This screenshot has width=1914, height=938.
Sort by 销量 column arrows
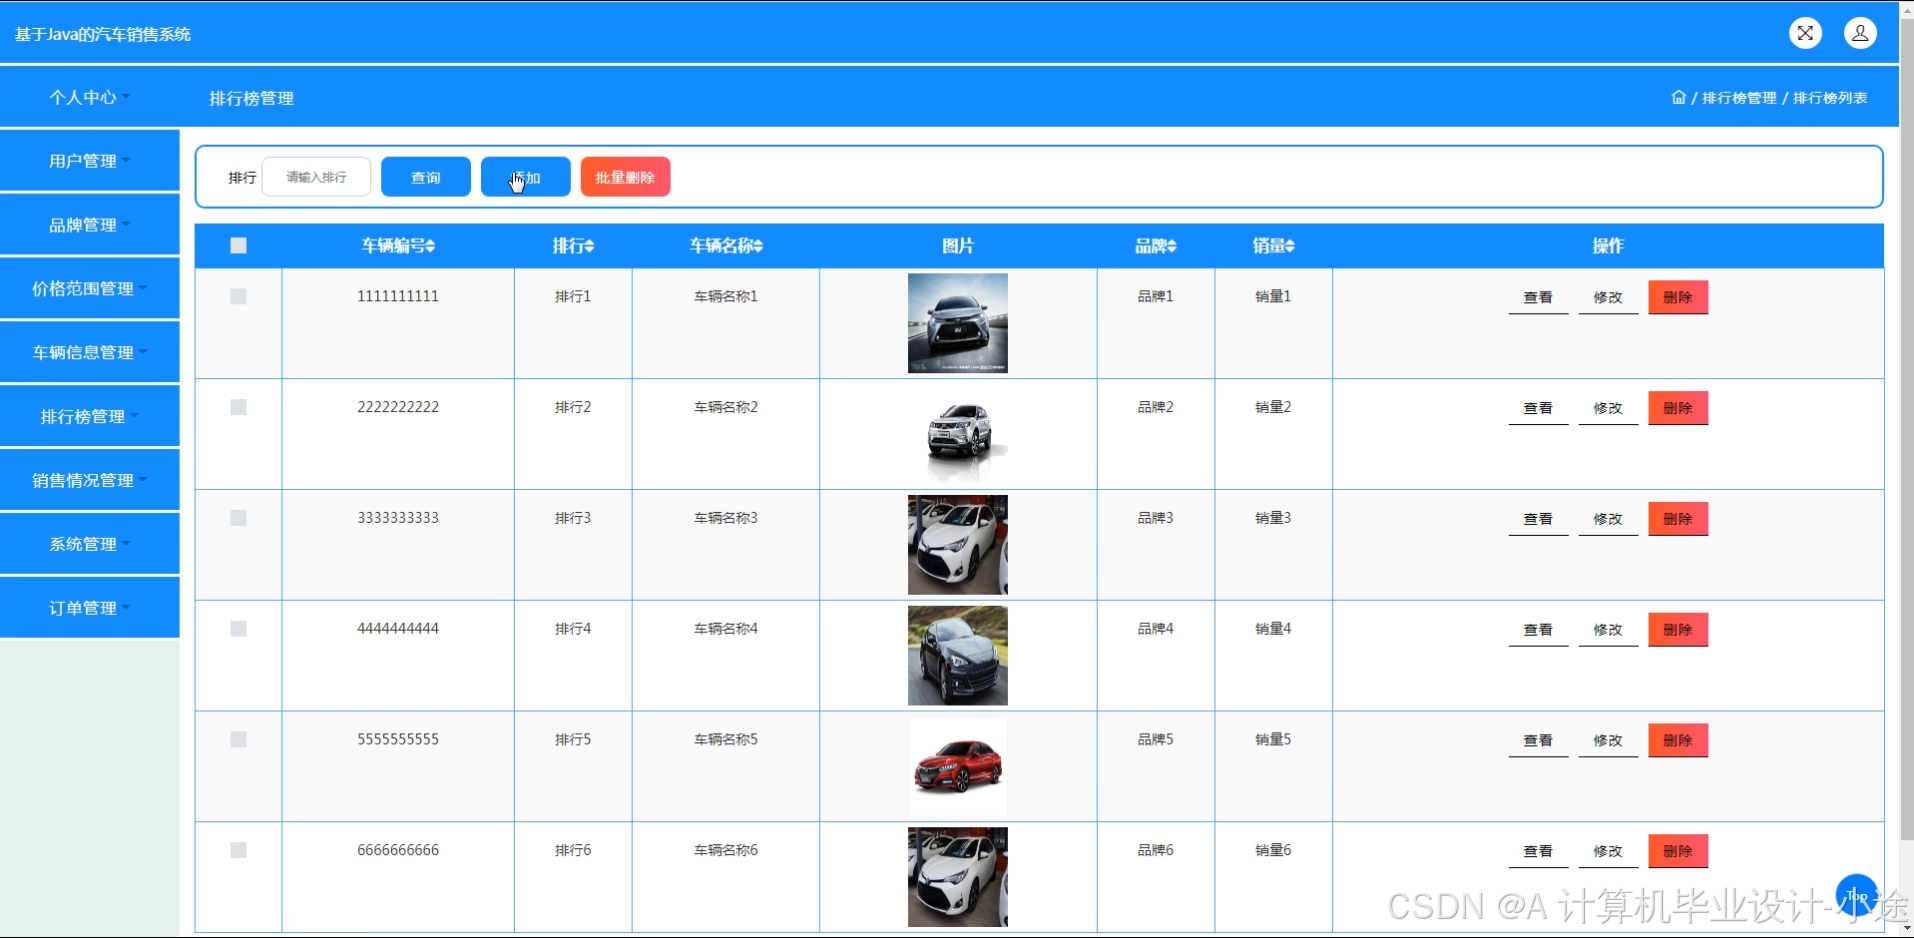[1290, 246]
